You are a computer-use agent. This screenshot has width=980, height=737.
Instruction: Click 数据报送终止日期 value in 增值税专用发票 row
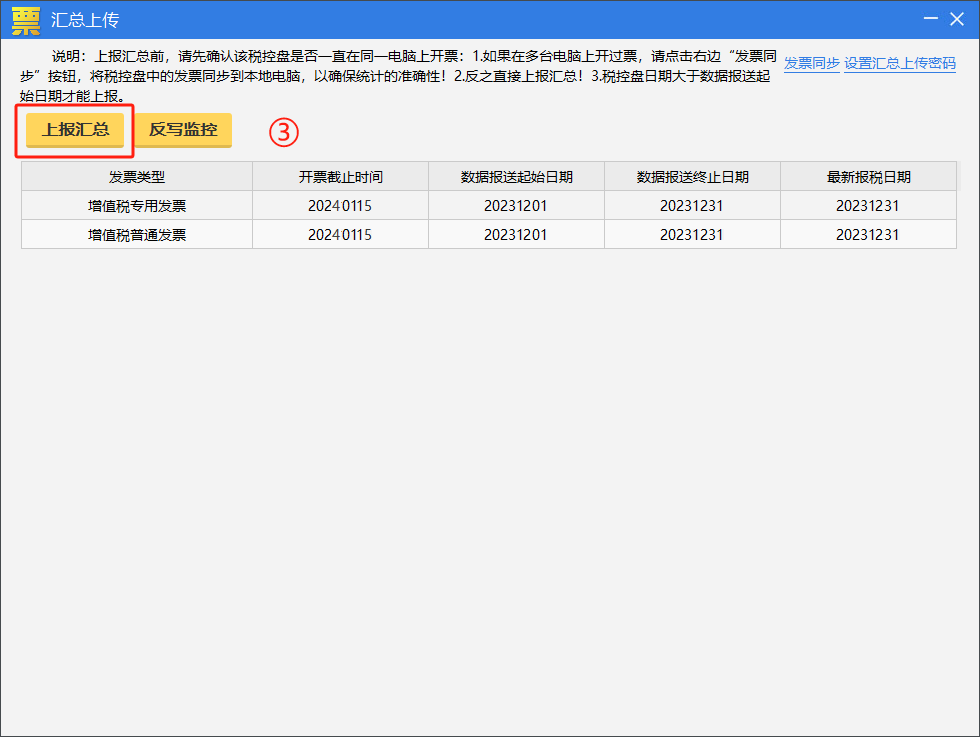pyautogui.click(x=692, y=206)
